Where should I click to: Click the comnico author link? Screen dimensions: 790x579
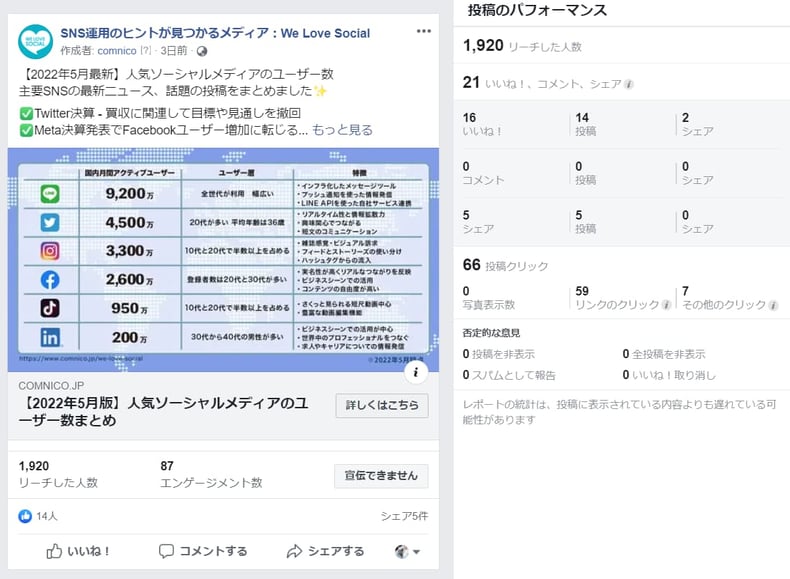click(117, 51)
